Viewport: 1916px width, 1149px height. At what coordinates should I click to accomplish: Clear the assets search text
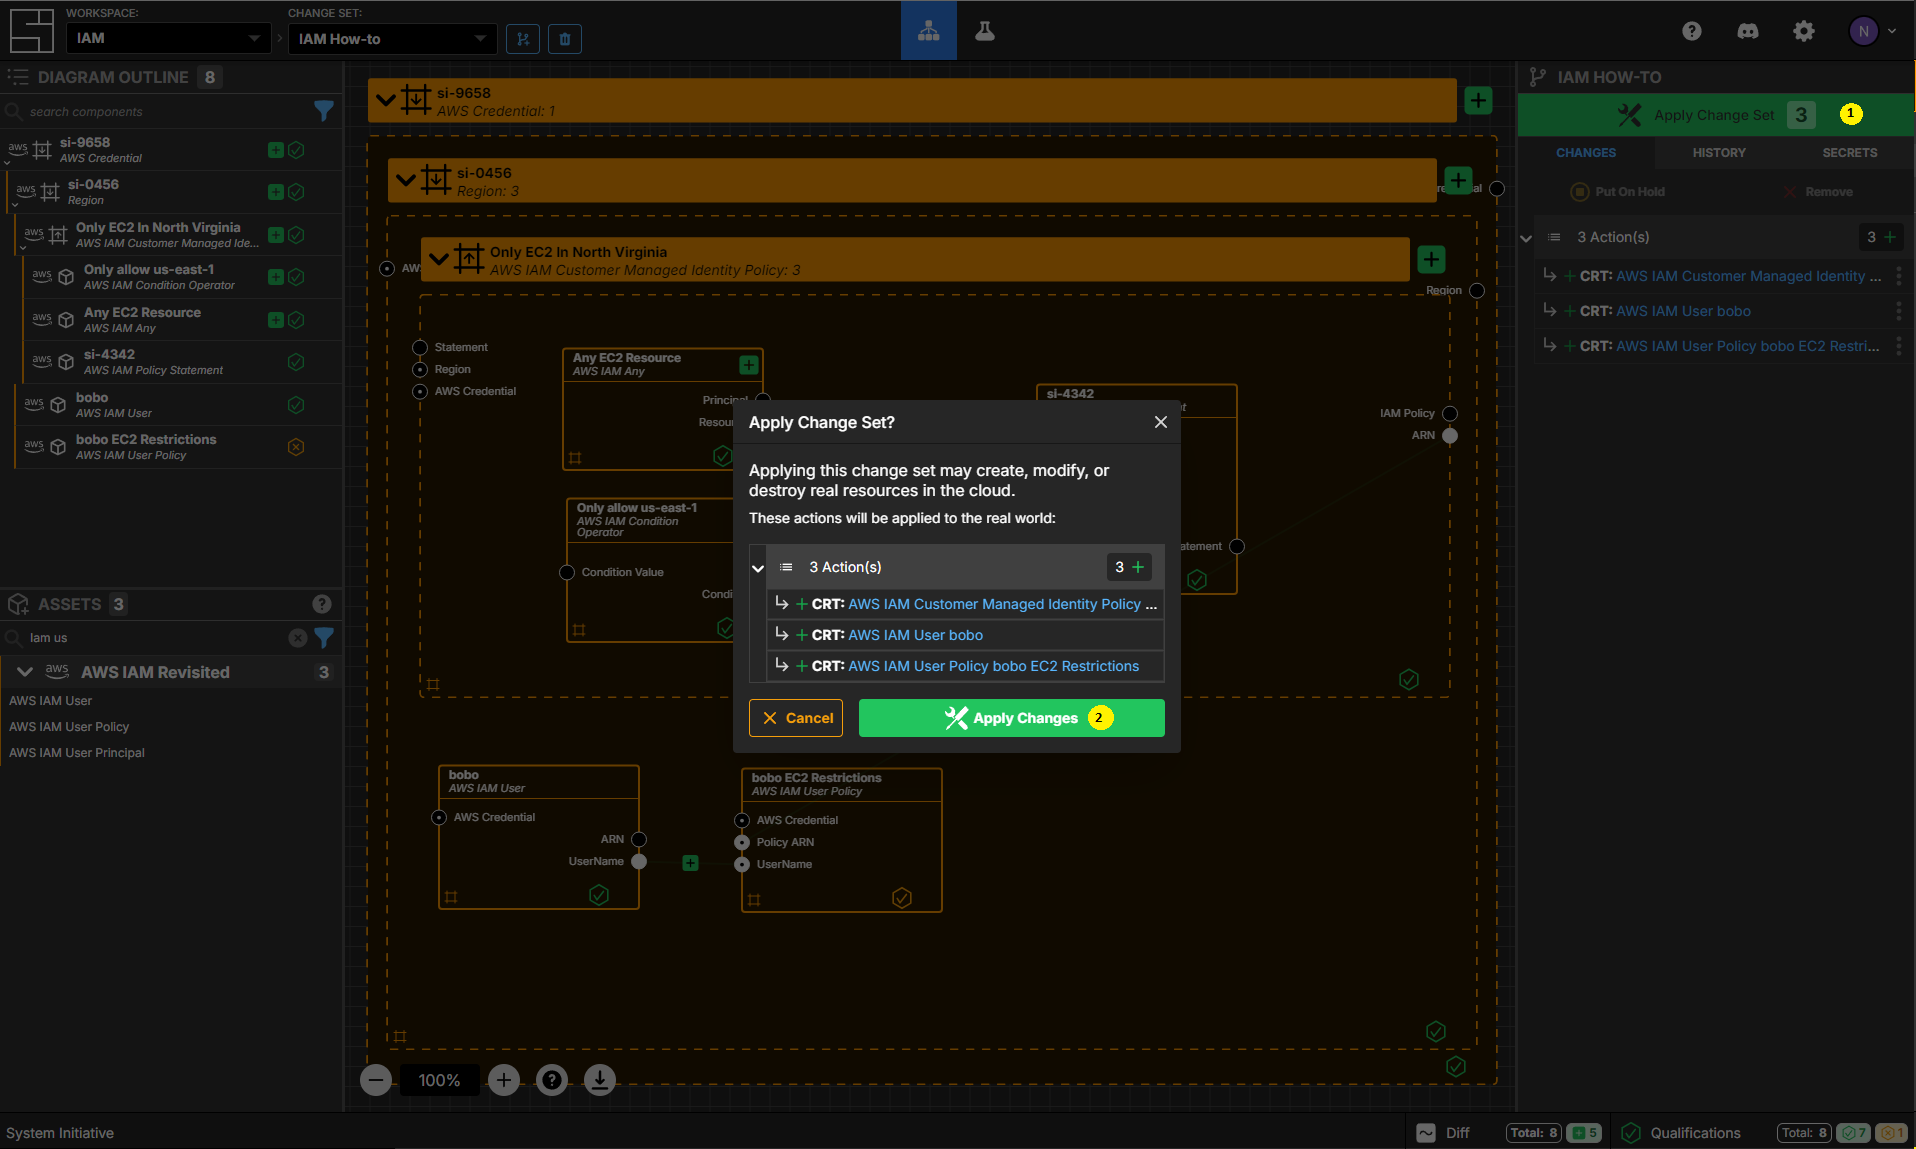pos(298,637)
